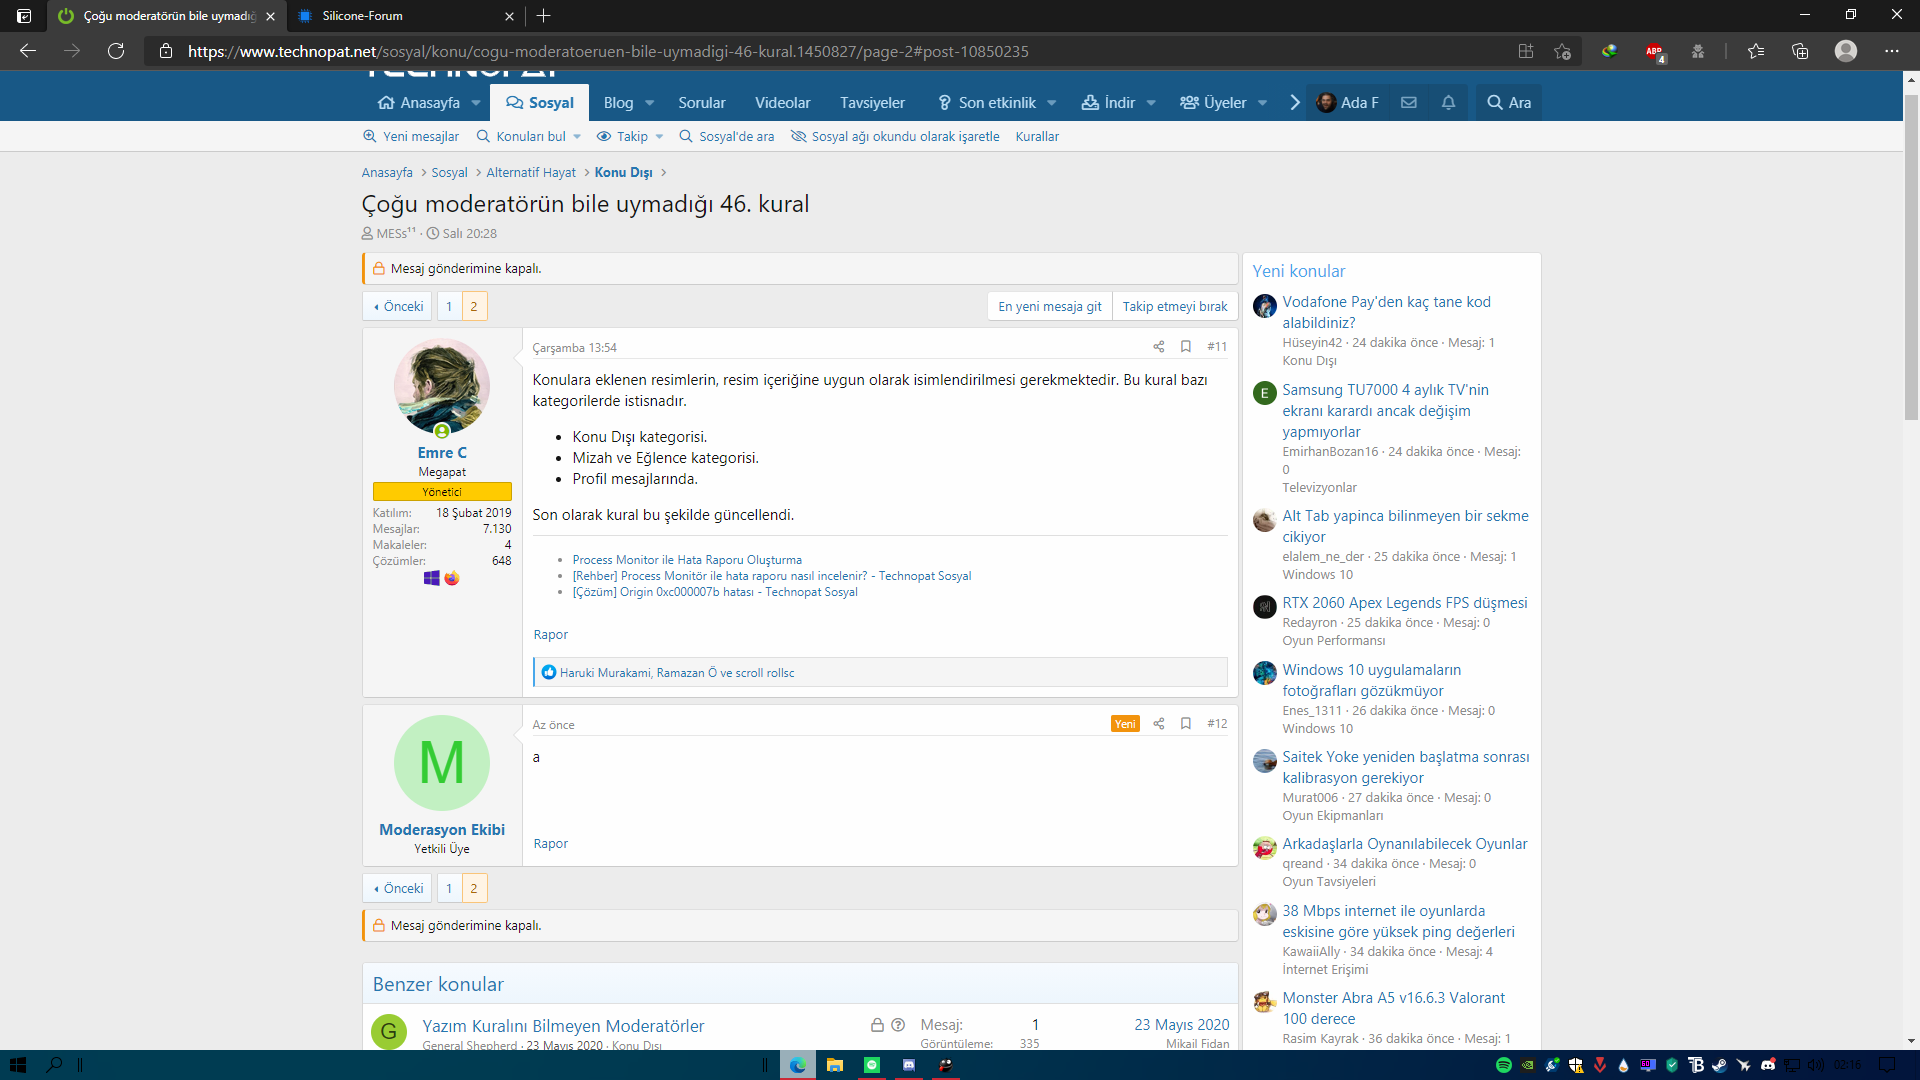Click Rapor under post #12

pos(550,844)
